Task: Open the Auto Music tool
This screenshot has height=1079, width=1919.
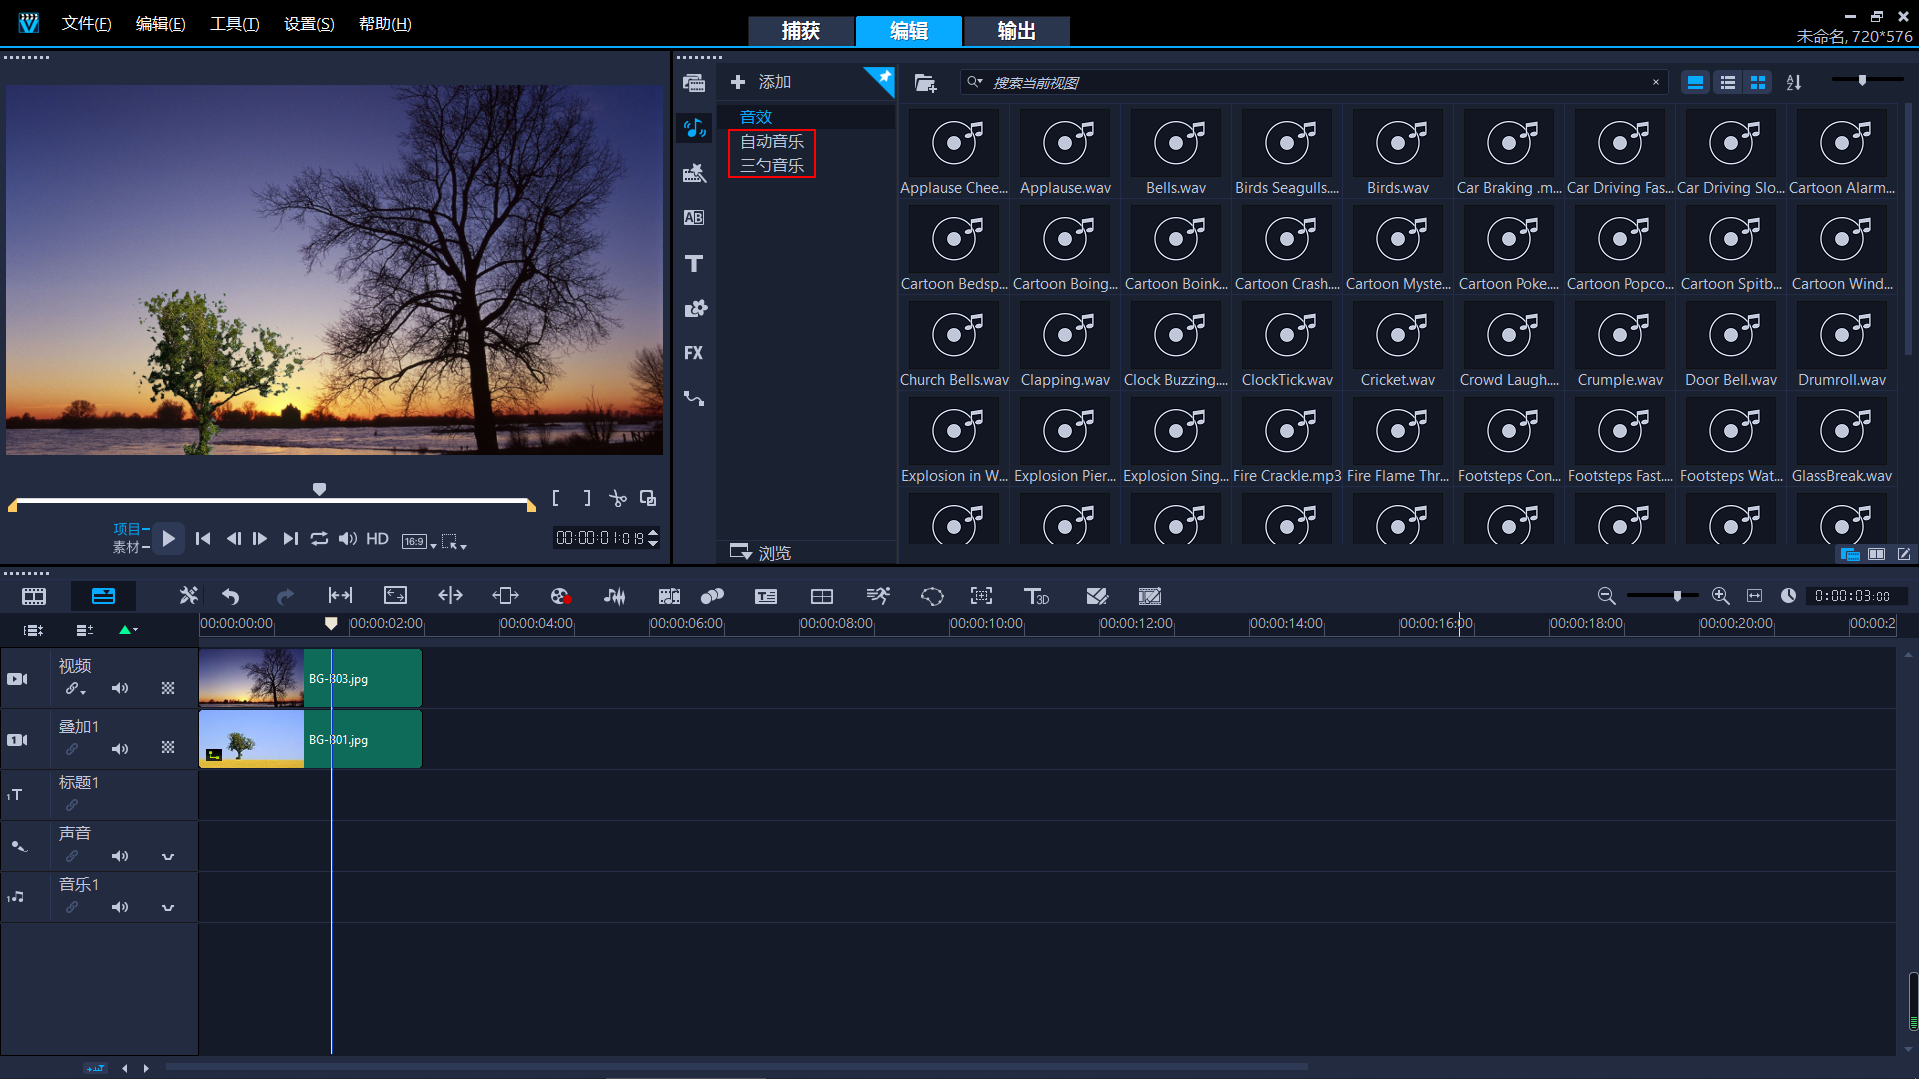Action: coord(669,596)
